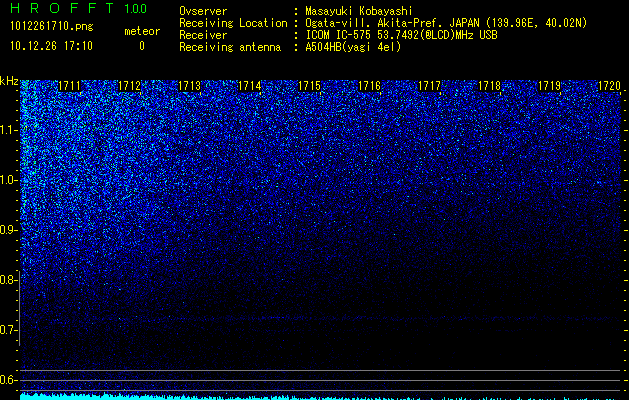Screen dimensions: 629x400
Task: Click the A504HB(yagi 4el) antenna text
Action: 353,47
